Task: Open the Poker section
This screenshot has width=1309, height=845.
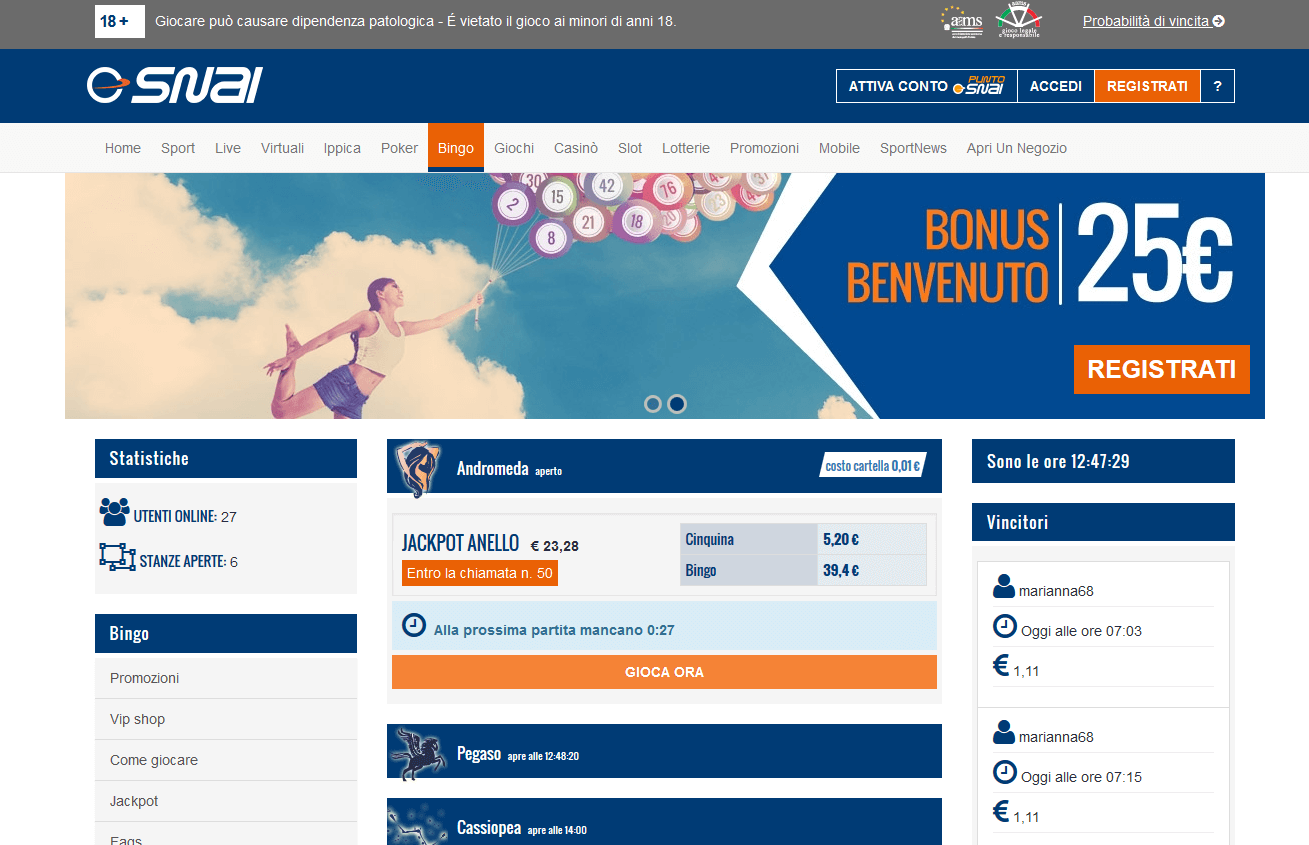Action: (x=399, y=148)
